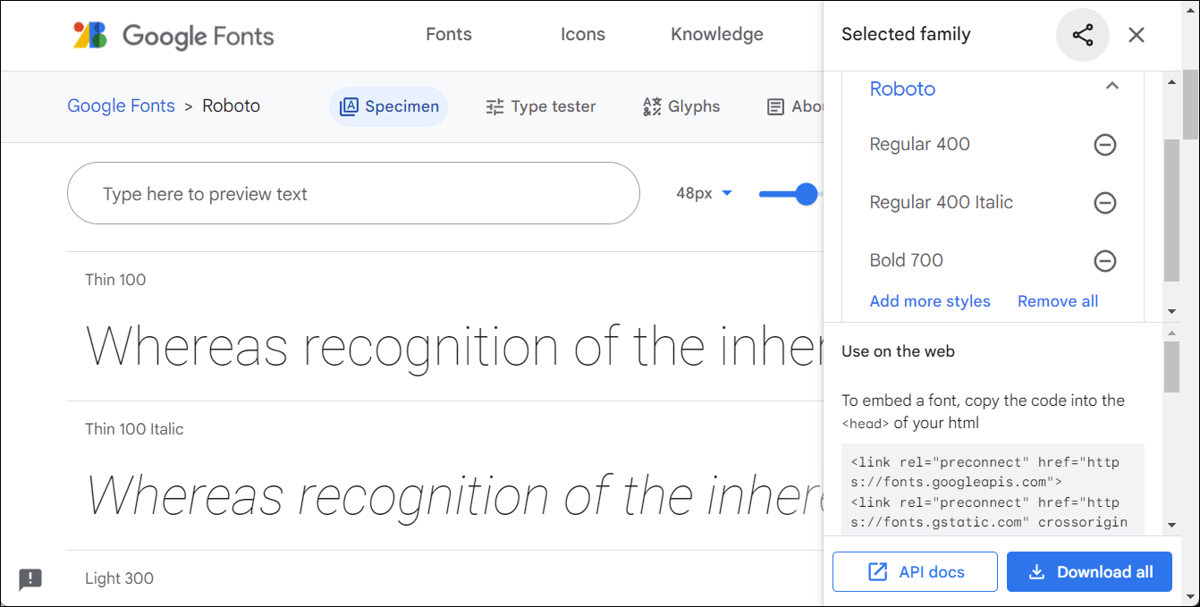Click the feedback icon at bottom left
Viewport: 1200px width, 607px height.
[30, 580]
